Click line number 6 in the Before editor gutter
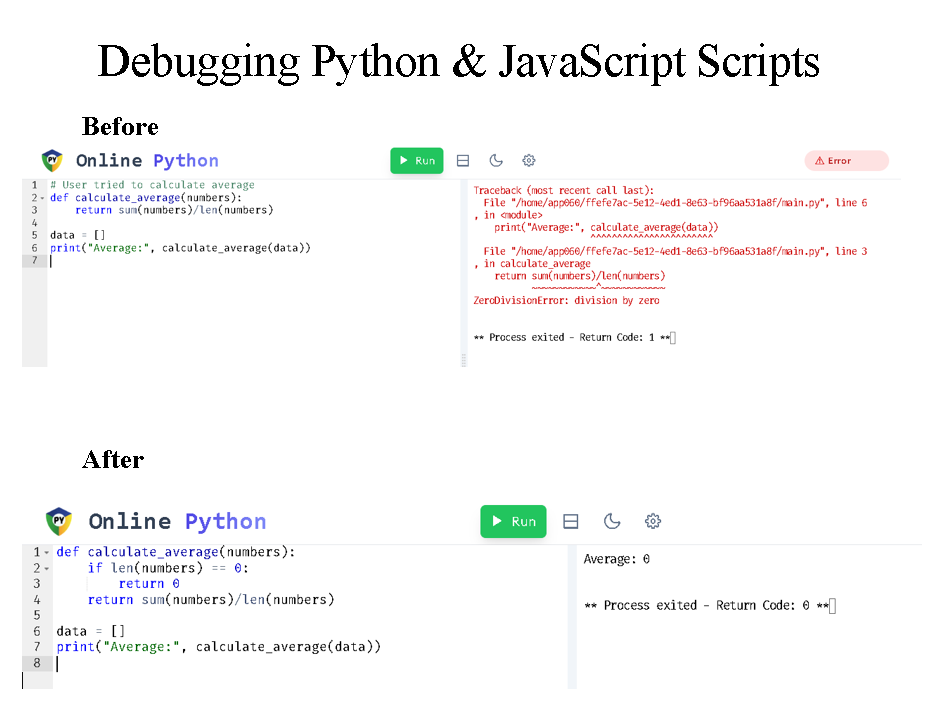 (x=33, y=247)
